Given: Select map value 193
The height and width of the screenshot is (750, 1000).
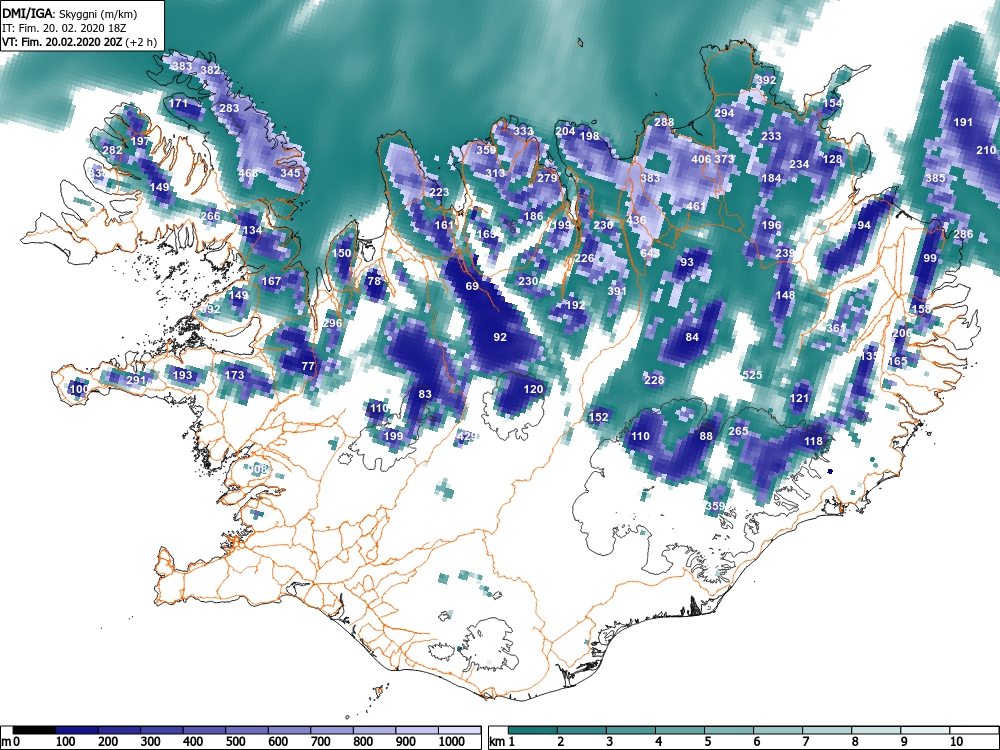Looking at the screenshot, I should pos(182,375).
